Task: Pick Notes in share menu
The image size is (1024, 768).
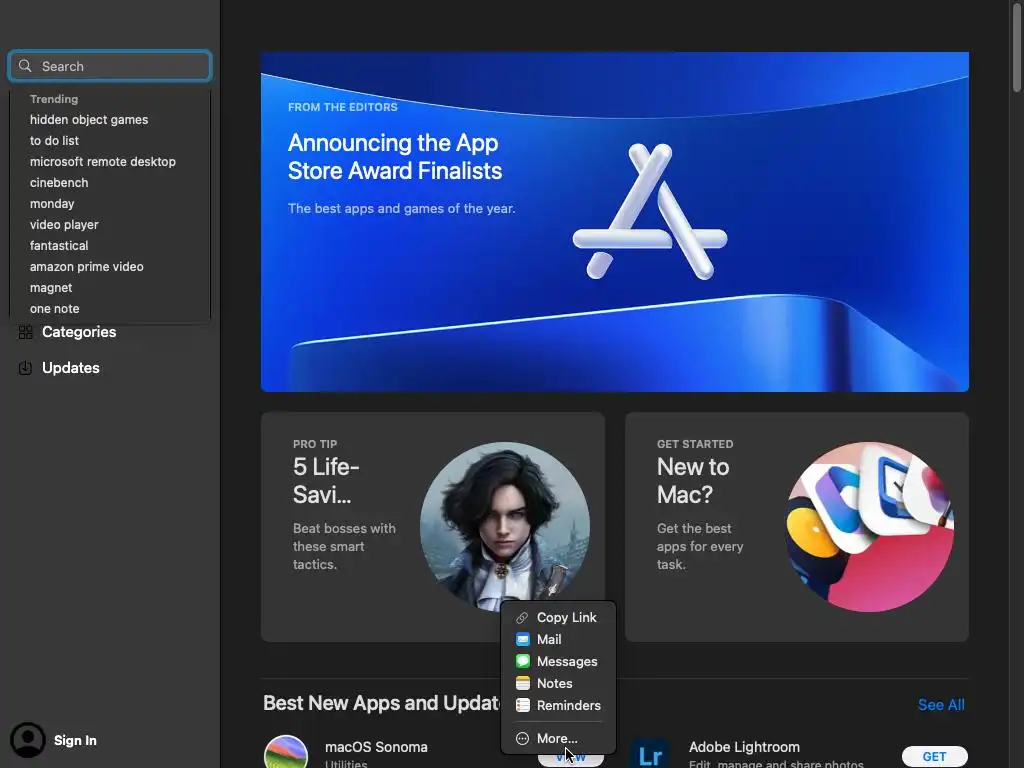Action: point(558,683)
